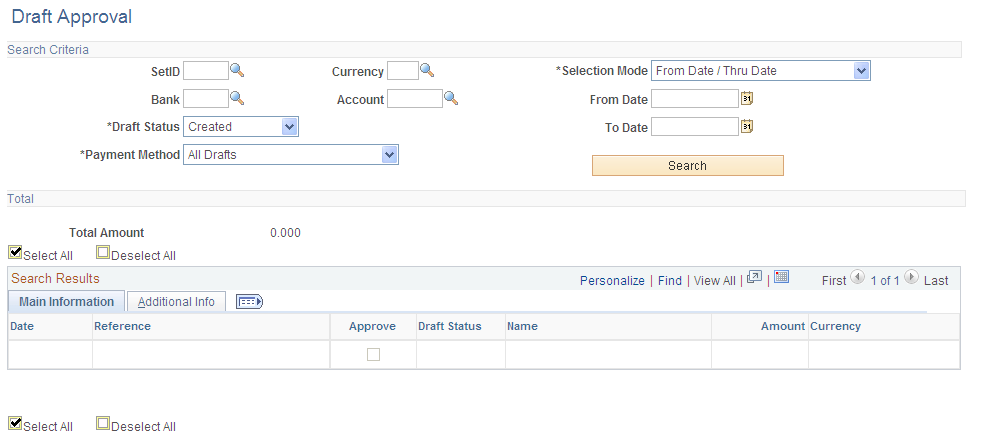The width and height of the screenshot is (986, 439).
Task: Click the Search button
Action: [x=687, y=165]
